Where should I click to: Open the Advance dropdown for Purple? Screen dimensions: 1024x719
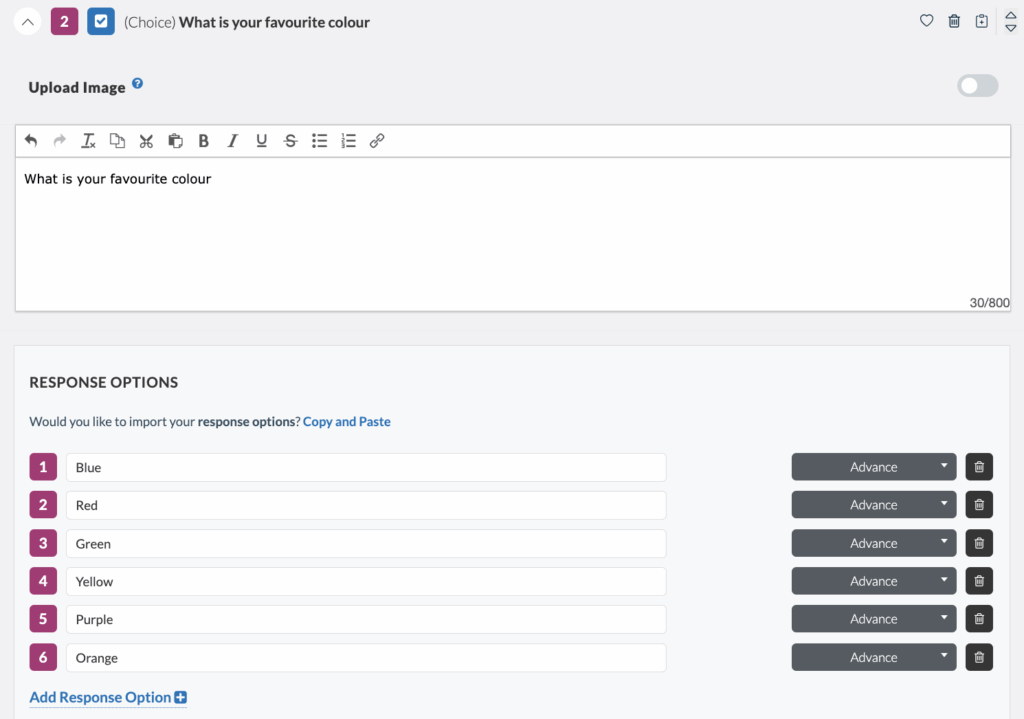[873, 618]
